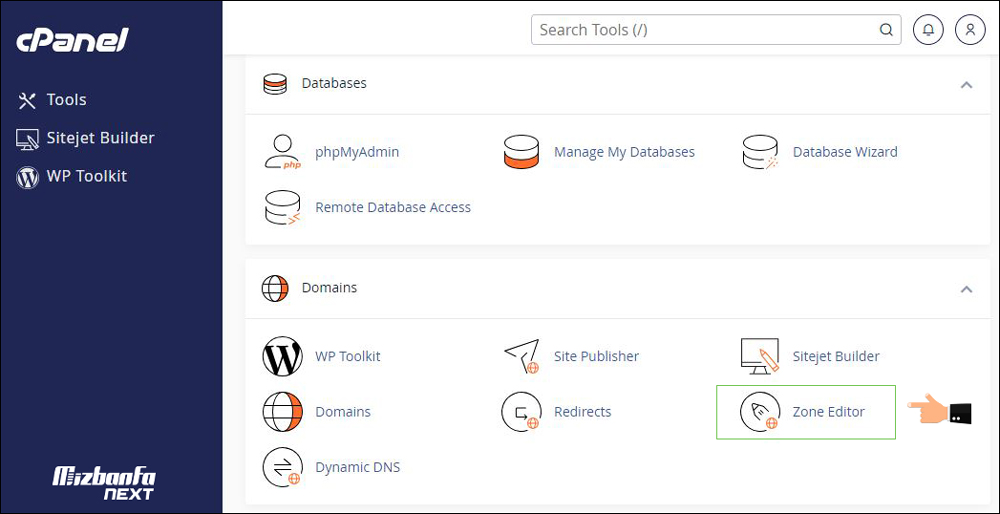Click the Database Wizard icon
Screen dimensions: 1000x514
pos(761,152)
